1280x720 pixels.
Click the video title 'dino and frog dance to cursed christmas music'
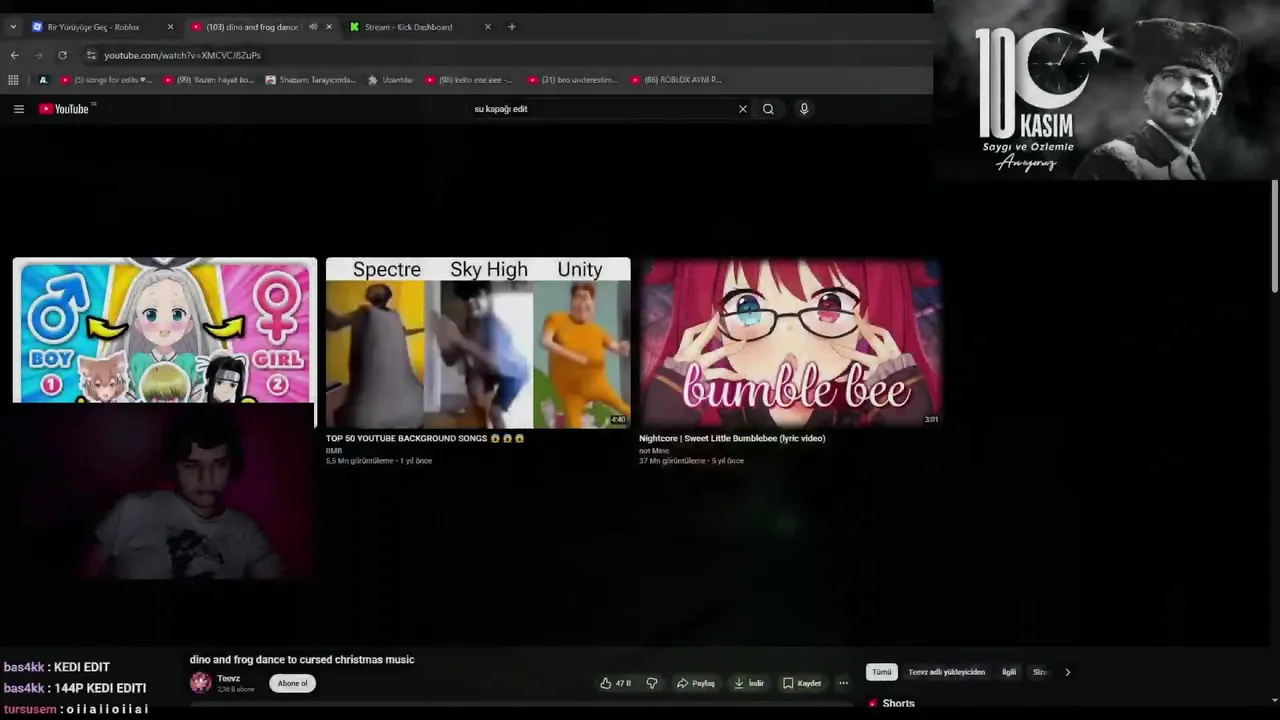pyautogui.click(x=302, y=659)
